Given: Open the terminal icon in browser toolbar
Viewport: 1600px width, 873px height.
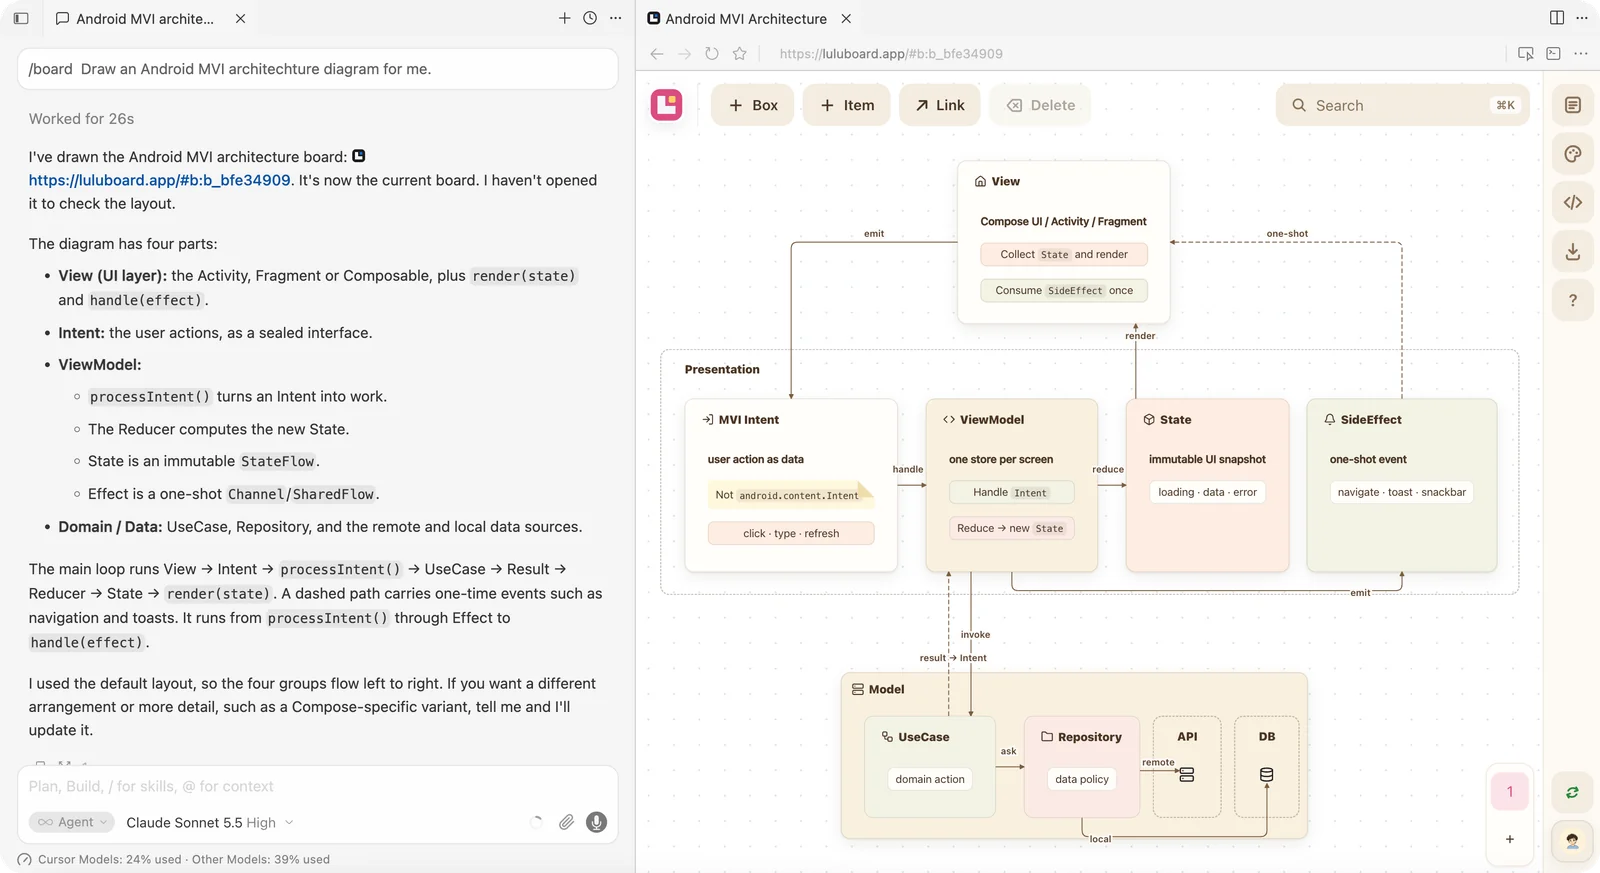Looking at the screenshot, I should coord(1553,54).
